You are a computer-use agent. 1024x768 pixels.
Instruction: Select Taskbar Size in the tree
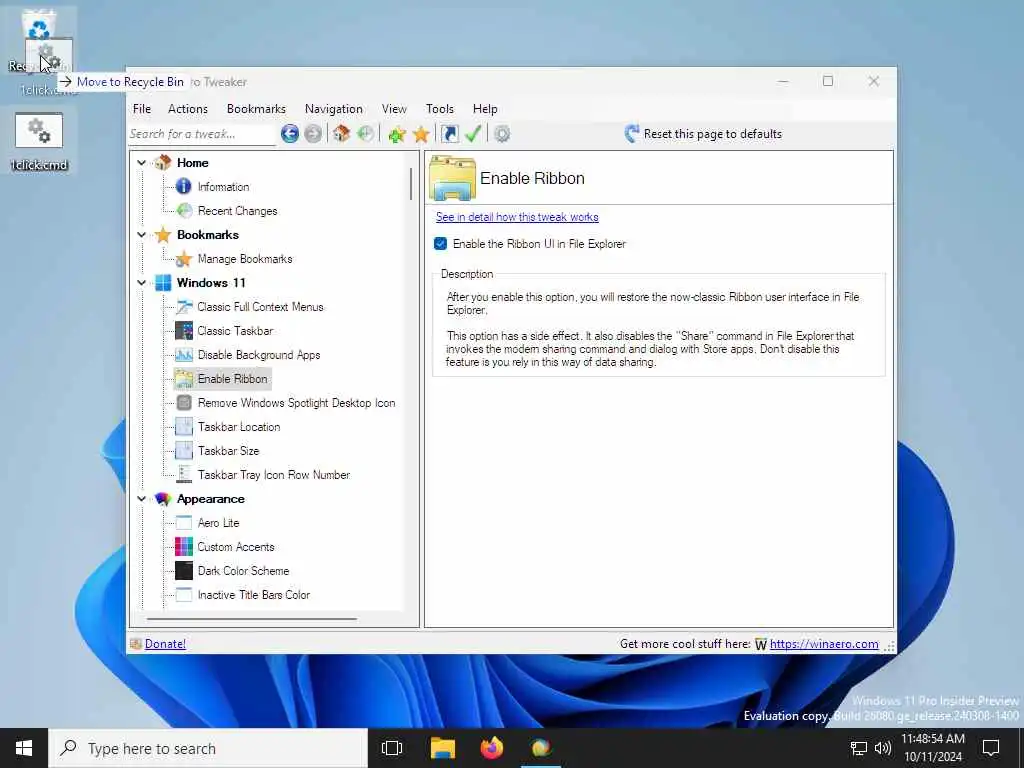229,451
